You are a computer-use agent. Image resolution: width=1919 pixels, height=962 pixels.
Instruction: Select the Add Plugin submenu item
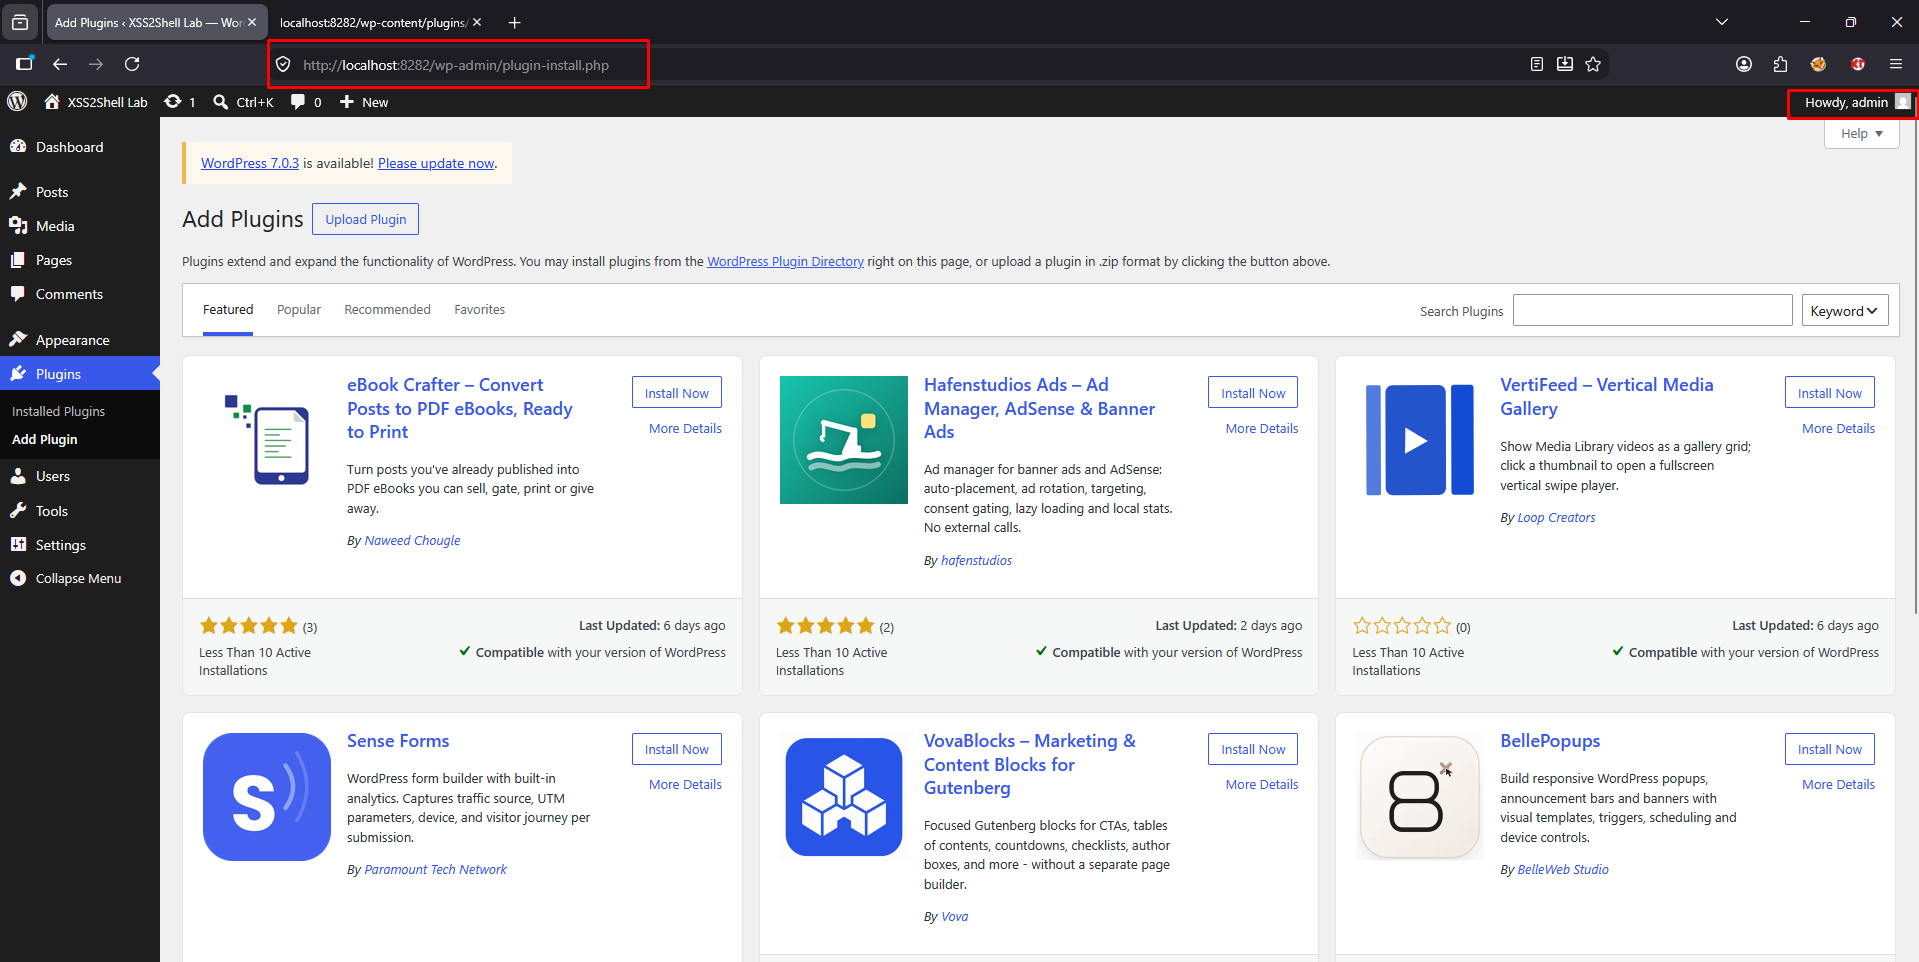click(45, 439)
